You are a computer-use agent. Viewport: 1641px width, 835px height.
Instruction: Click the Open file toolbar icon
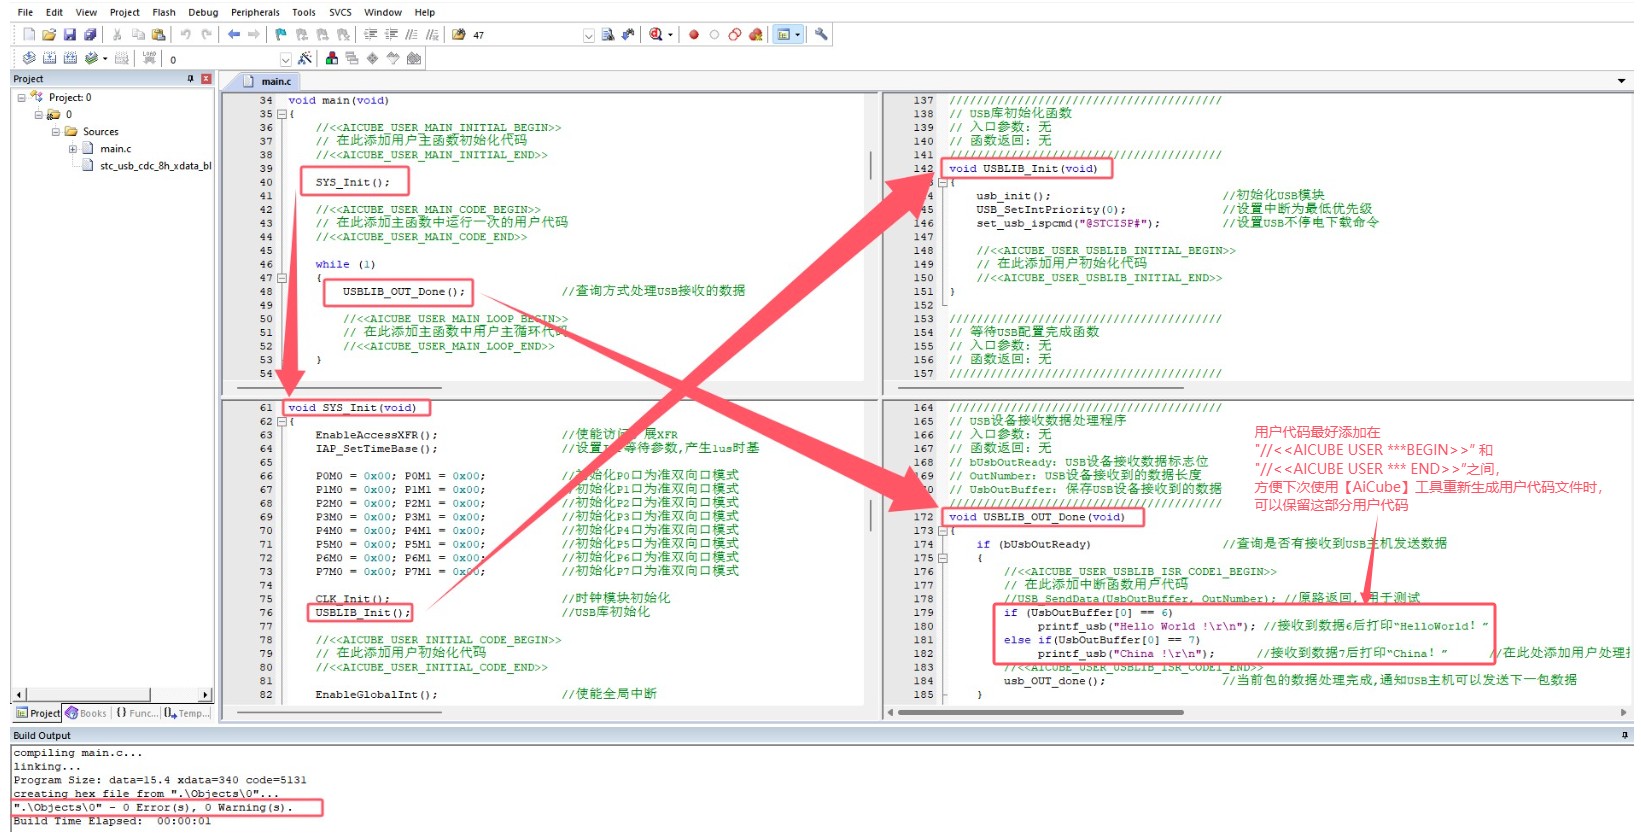click(x=49, y=34)
